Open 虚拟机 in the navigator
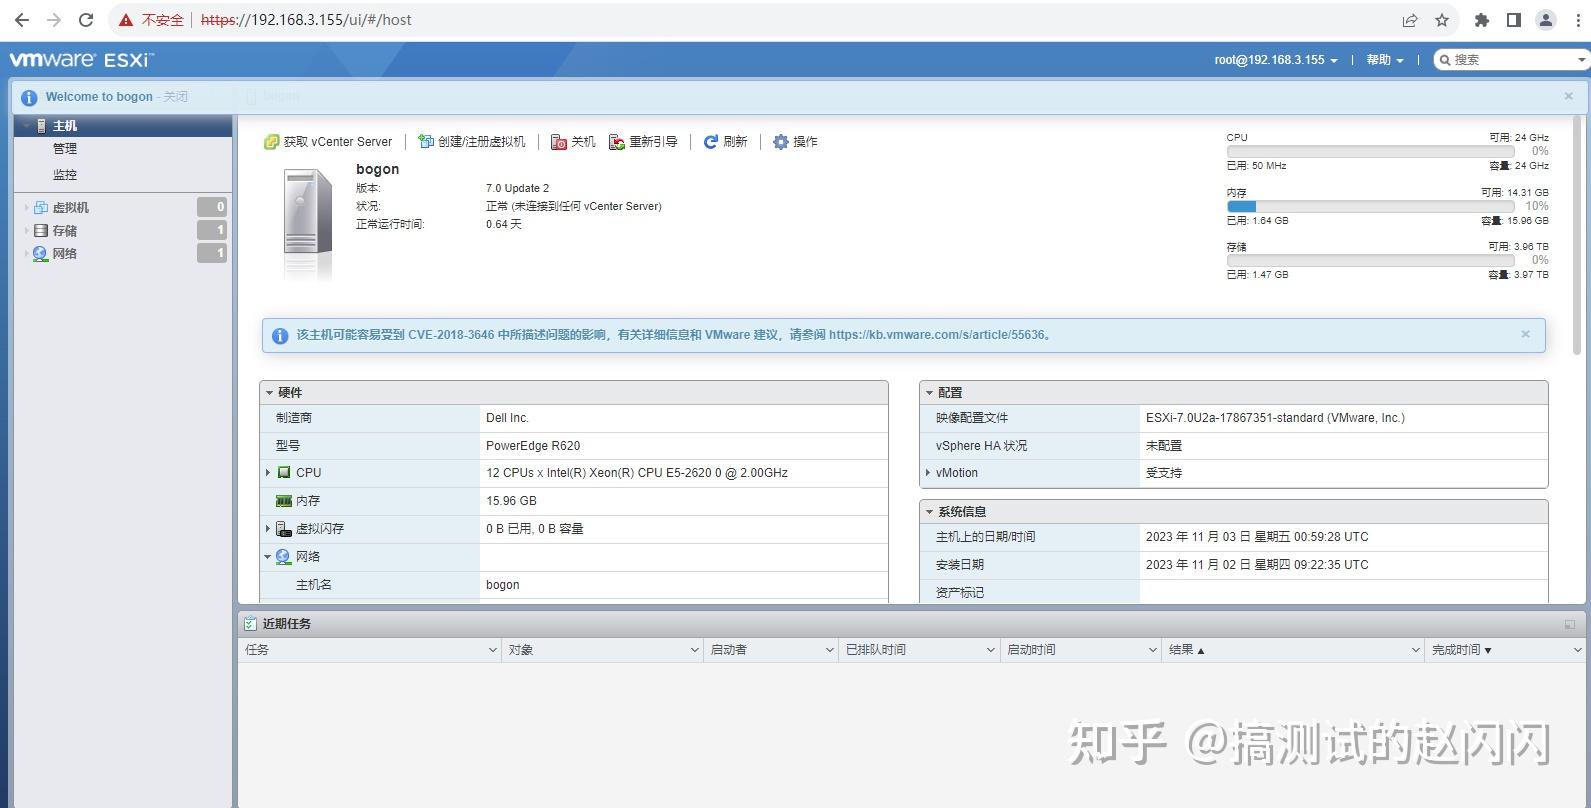 [x=71, y=207]
